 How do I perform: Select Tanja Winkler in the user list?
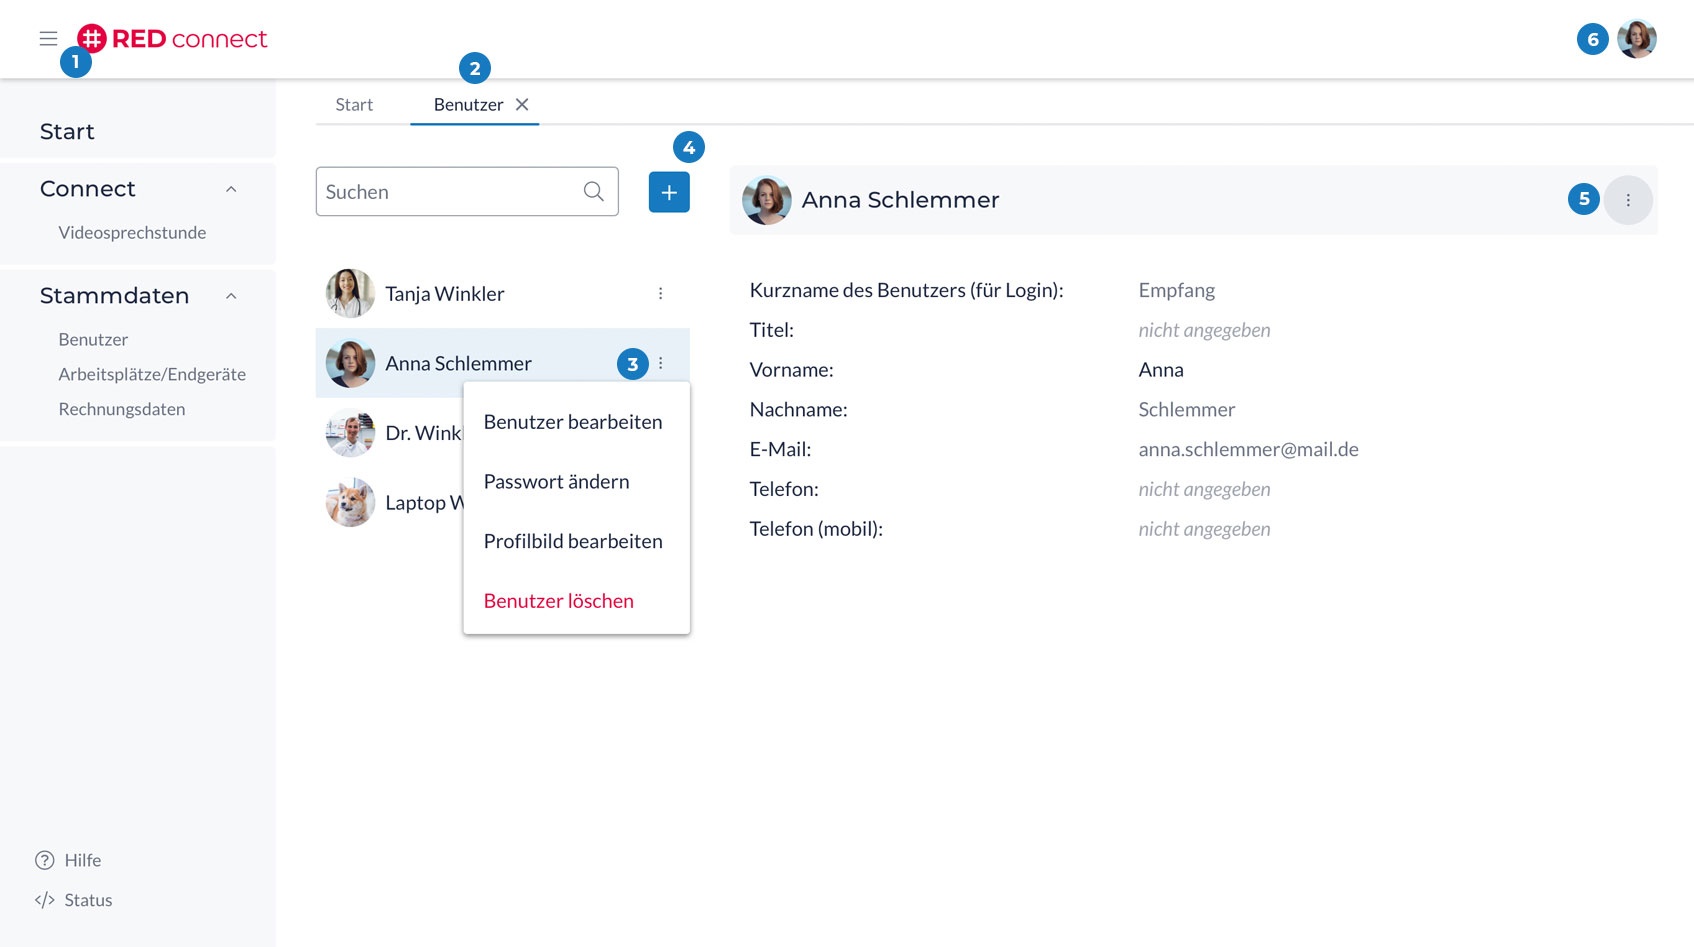click(x=445, y=294)
